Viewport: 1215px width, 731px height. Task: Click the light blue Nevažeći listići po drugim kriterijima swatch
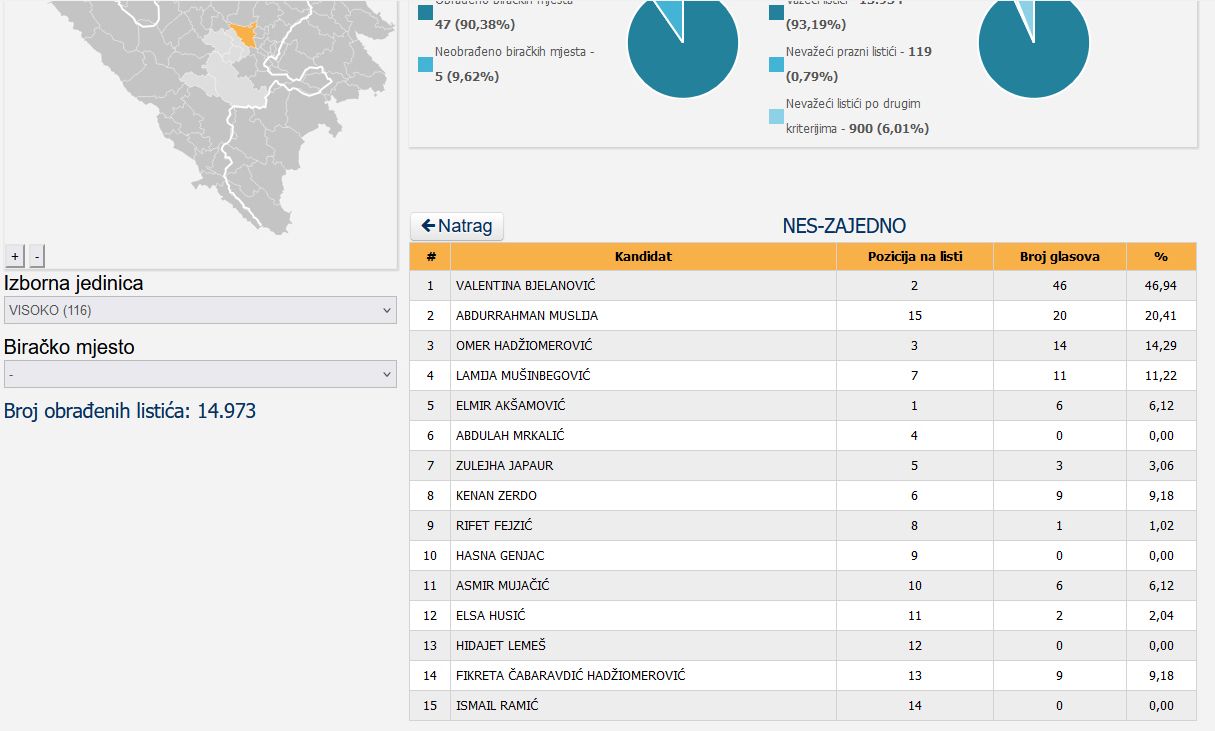pyautogui.click(x=777, y=116)
